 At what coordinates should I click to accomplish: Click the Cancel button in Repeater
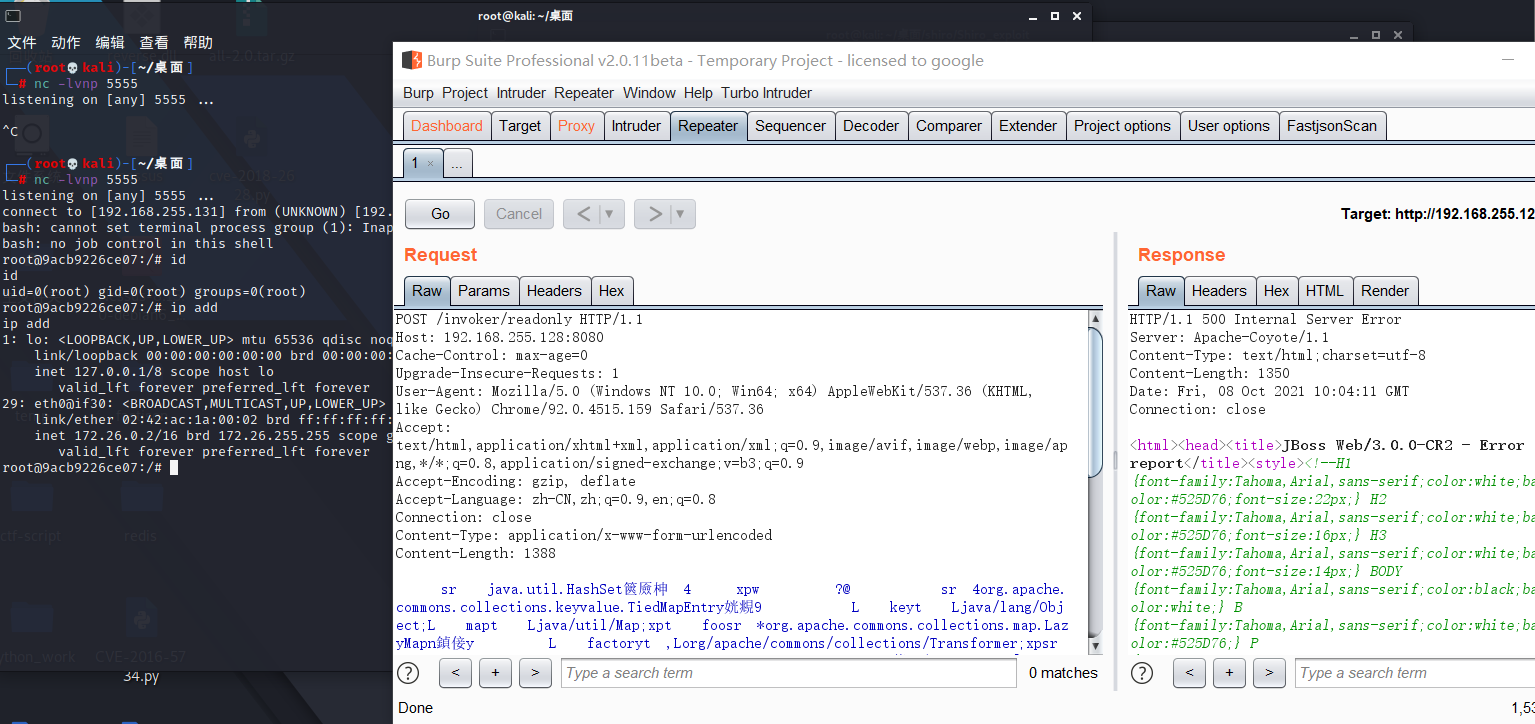519,214
